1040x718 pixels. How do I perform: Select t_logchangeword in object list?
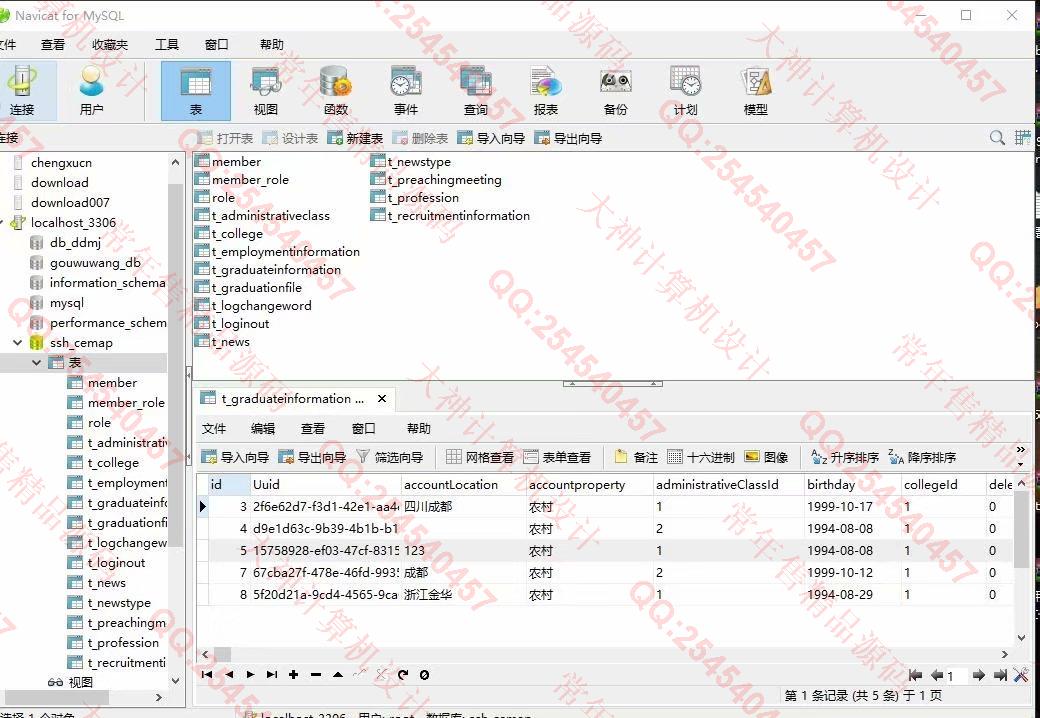coord(253,306)
